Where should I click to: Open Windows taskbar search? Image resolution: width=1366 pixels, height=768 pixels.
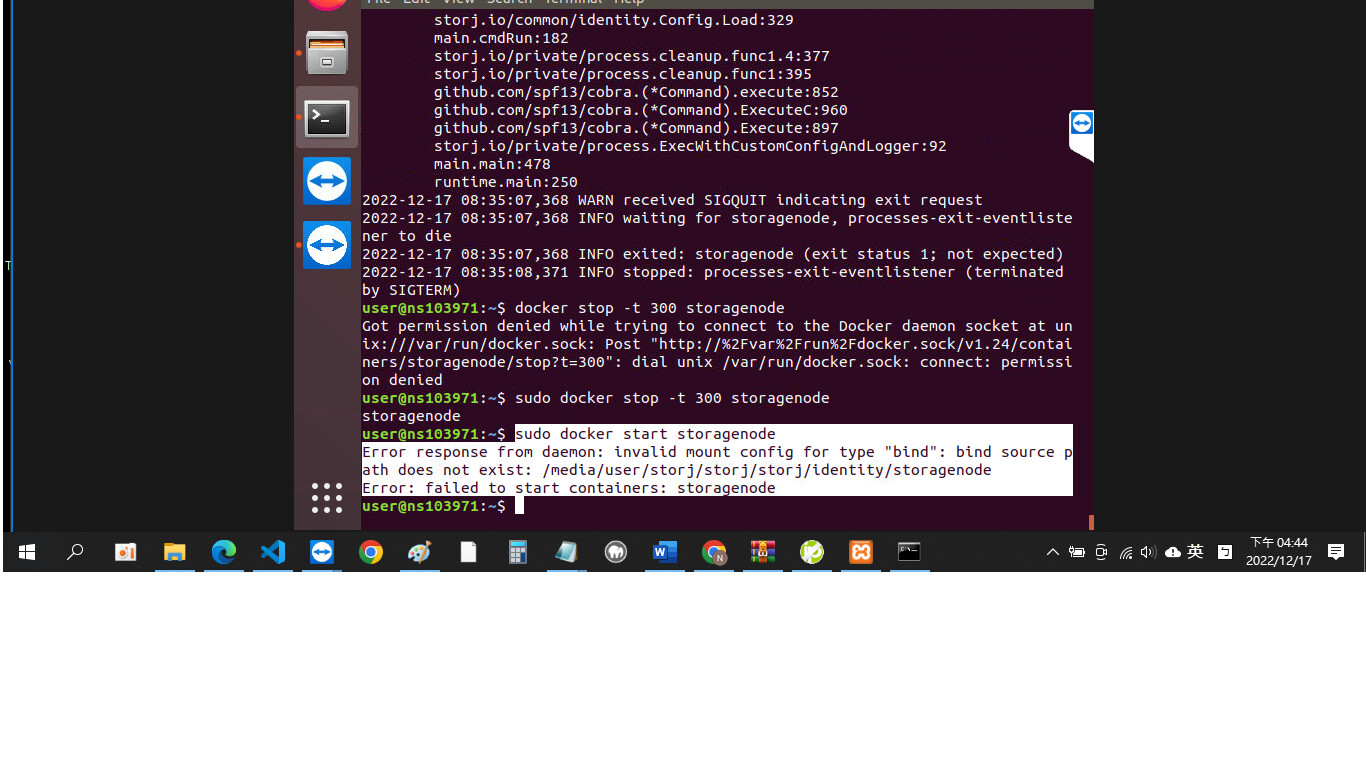[x=75, y=552]
